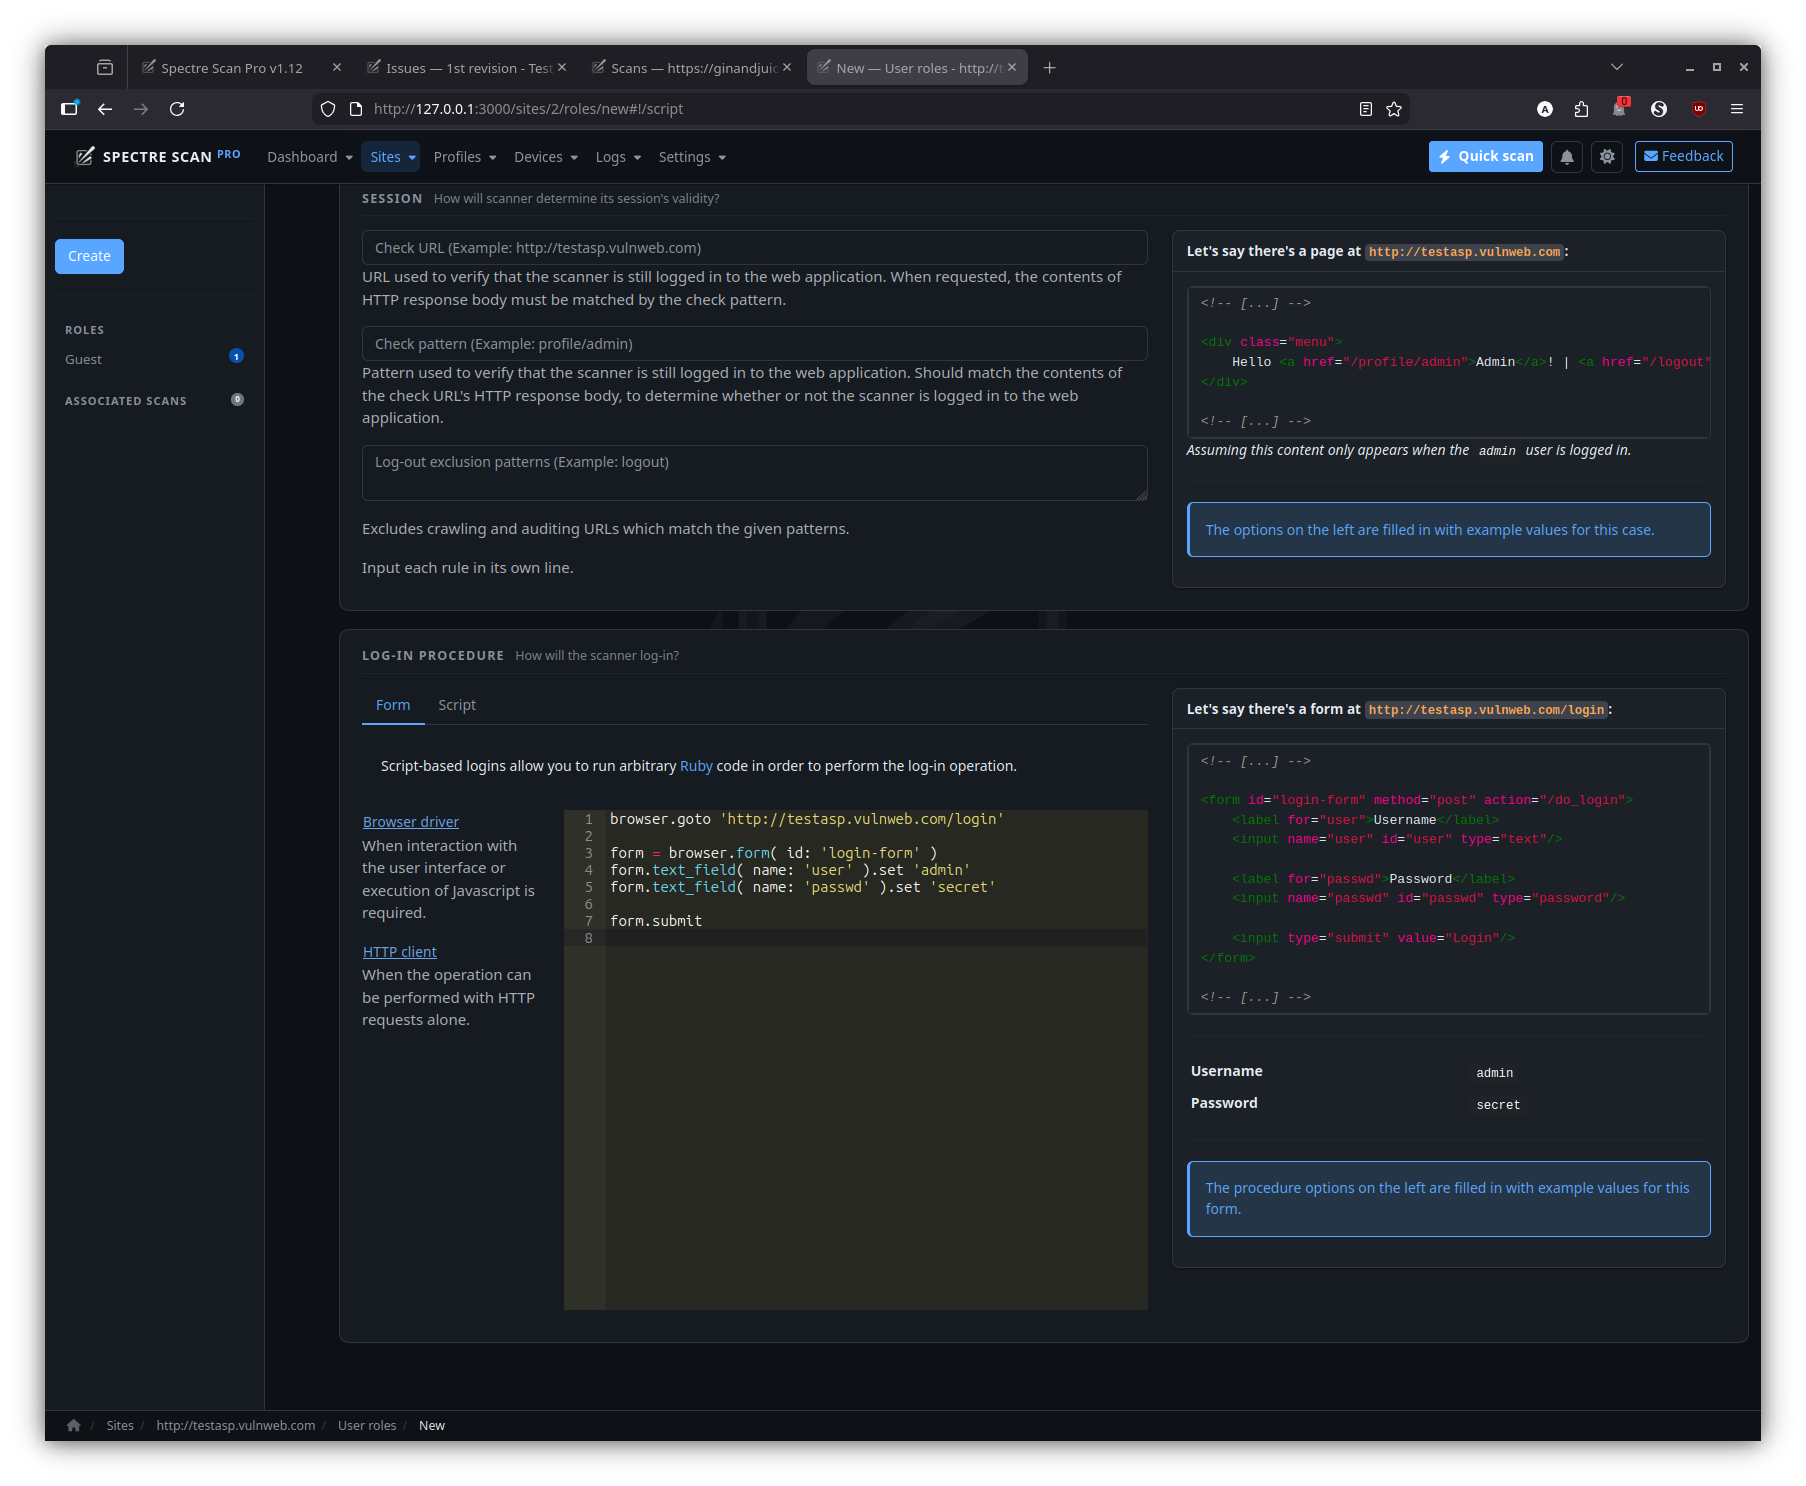Click the Log-out exclusion patterns textarea
This screenshot has height=1486, width=1806.
pyautogui.click(x=754, y=473)
